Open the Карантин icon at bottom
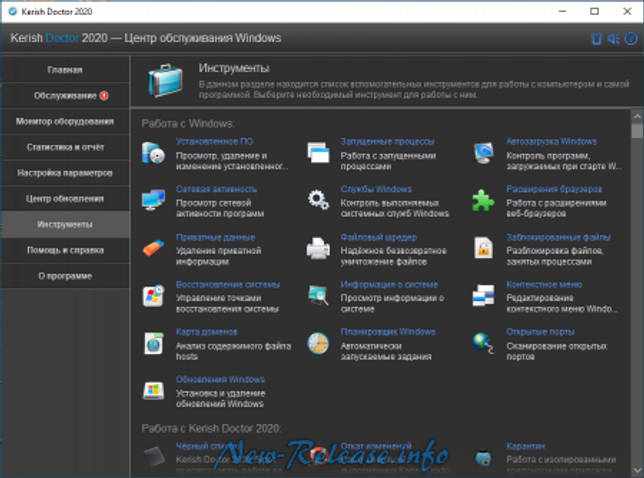The height and width of the screenshot is (478, 644). tap(483, 458)
